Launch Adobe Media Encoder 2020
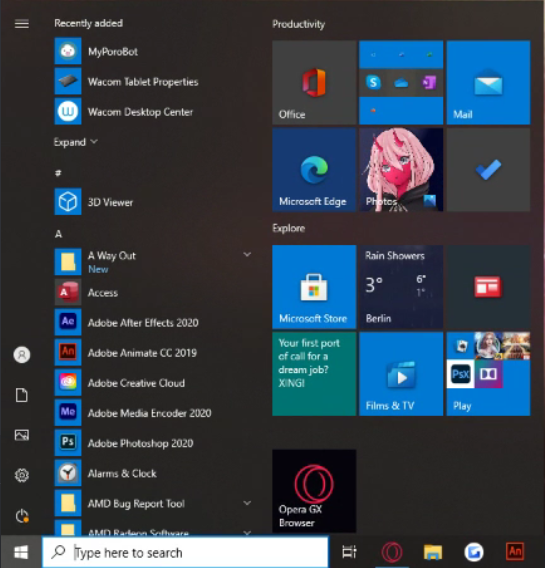This screenshot has height=568, width=545. [152, 413]
